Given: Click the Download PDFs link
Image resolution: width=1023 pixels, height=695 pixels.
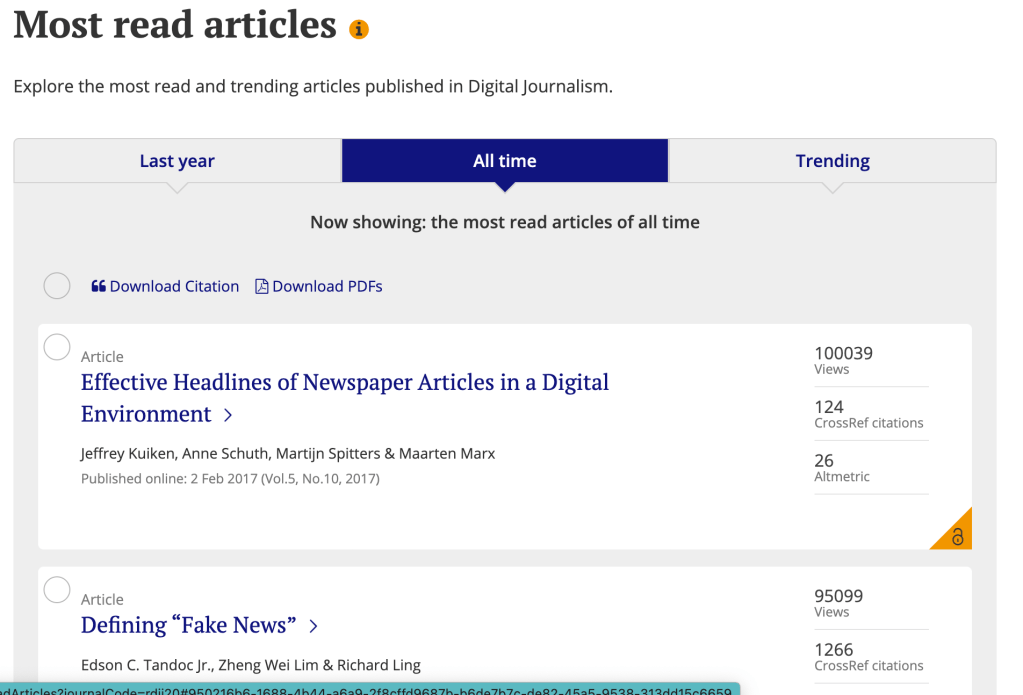Looking at the screenshot, I should click(327, 287).
